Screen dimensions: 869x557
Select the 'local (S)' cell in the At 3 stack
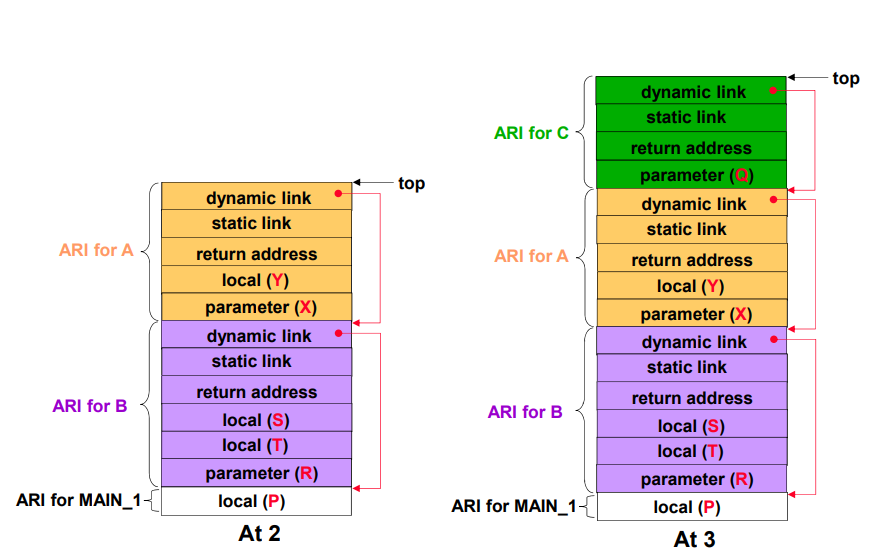[692, 423]
